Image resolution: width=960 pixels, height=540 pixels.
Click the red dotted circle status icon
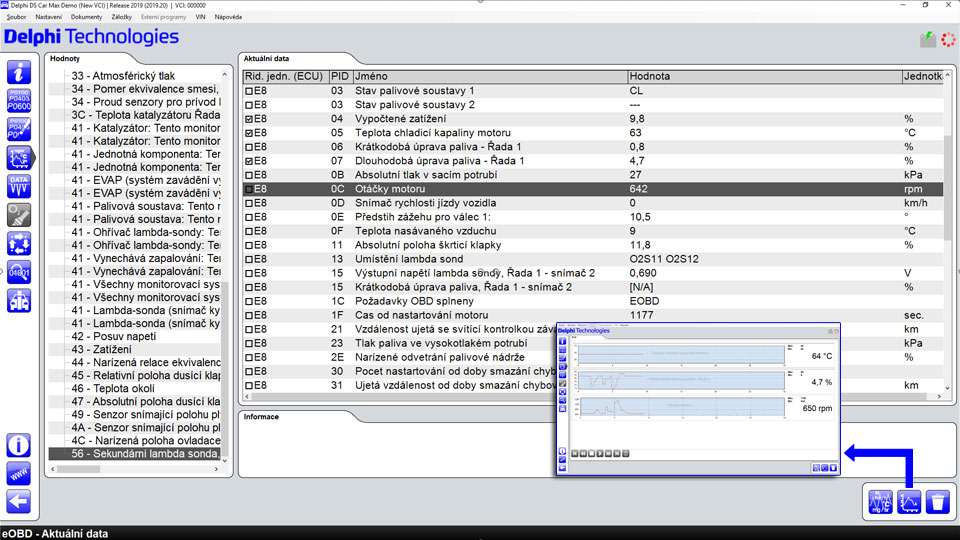point(948,39)
